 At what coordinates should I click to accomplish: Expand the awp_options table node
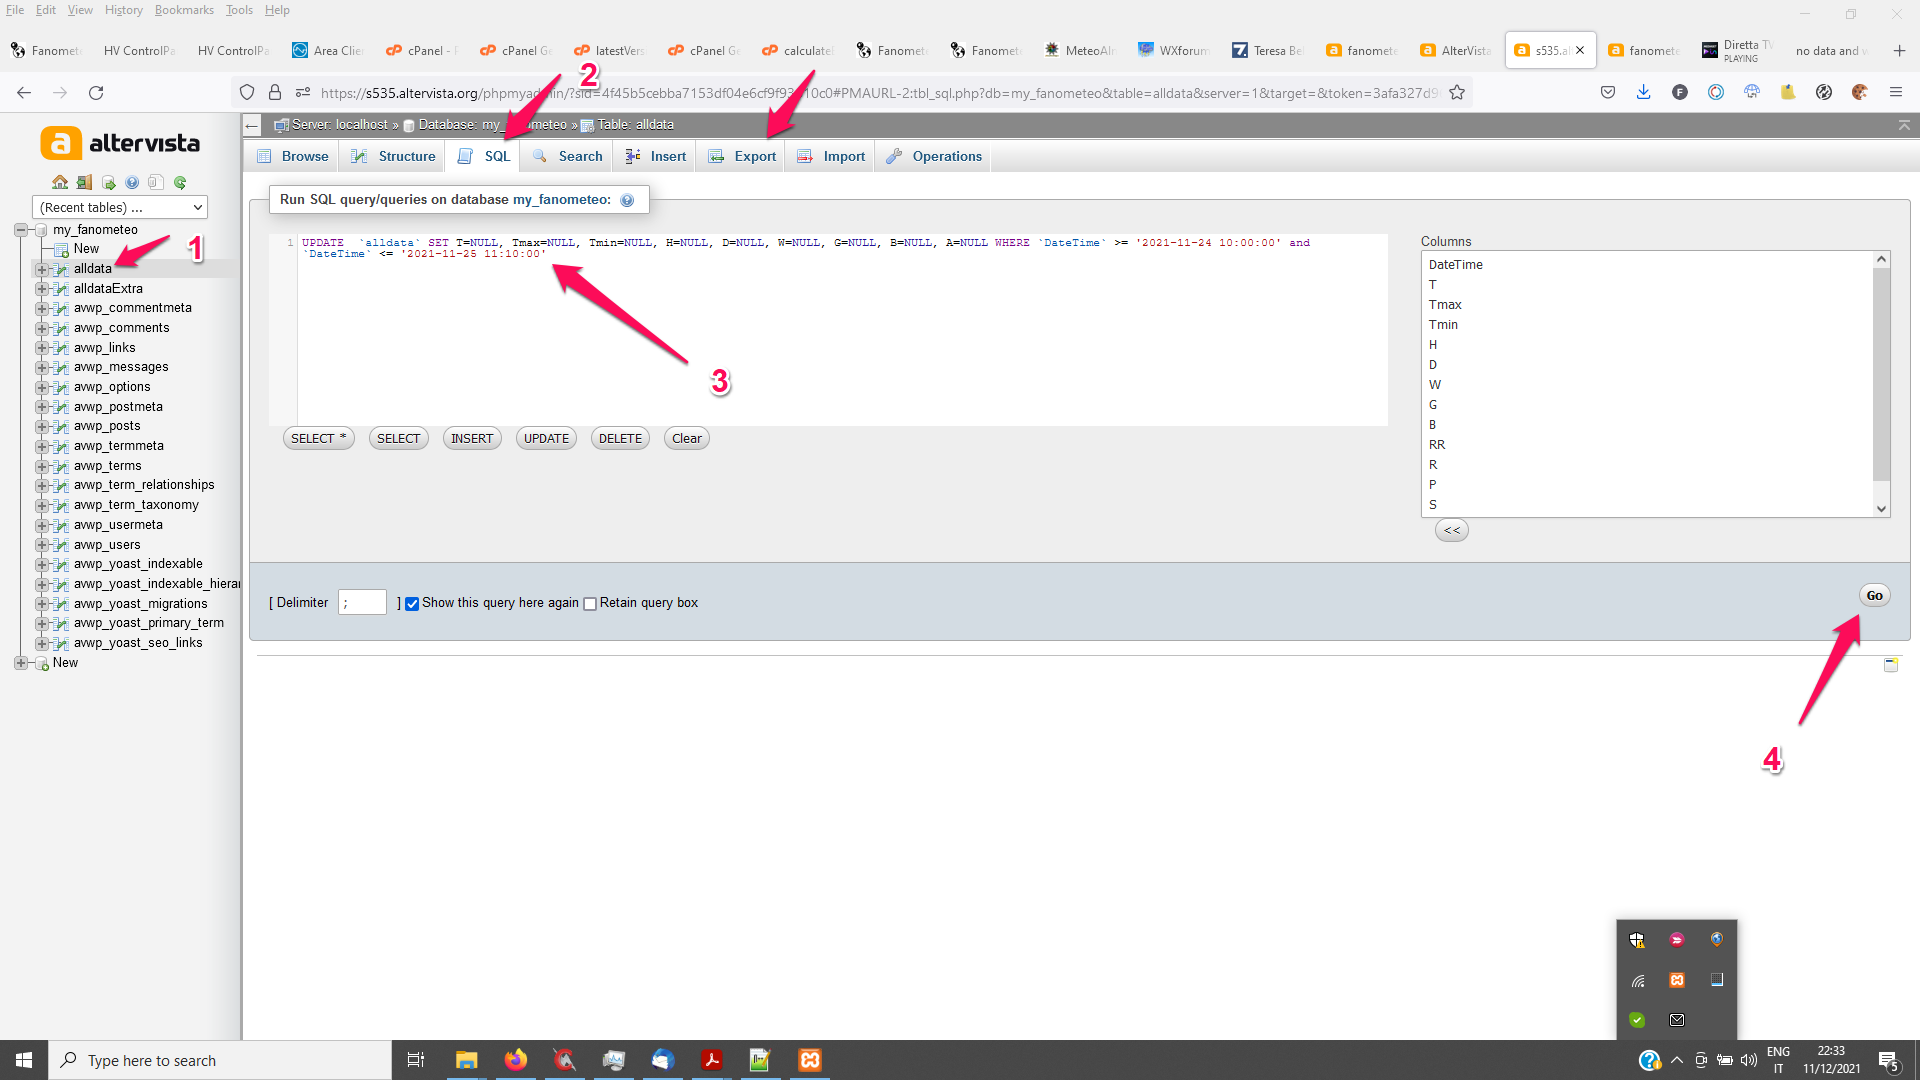tap(42, 387)
